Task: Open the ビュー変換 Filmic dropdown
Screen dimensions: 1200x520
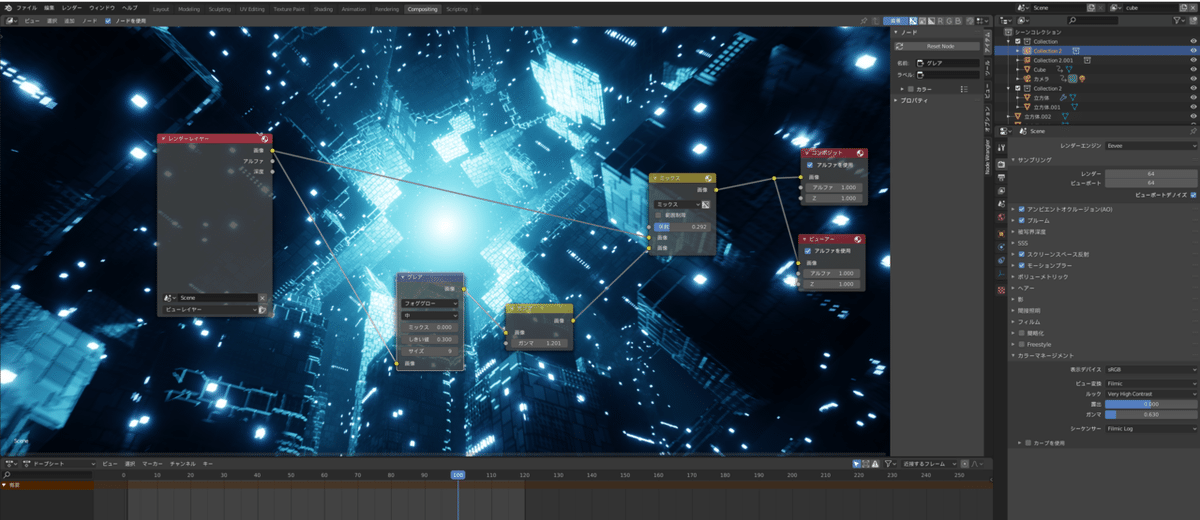Action: (x=1151, y=383)
